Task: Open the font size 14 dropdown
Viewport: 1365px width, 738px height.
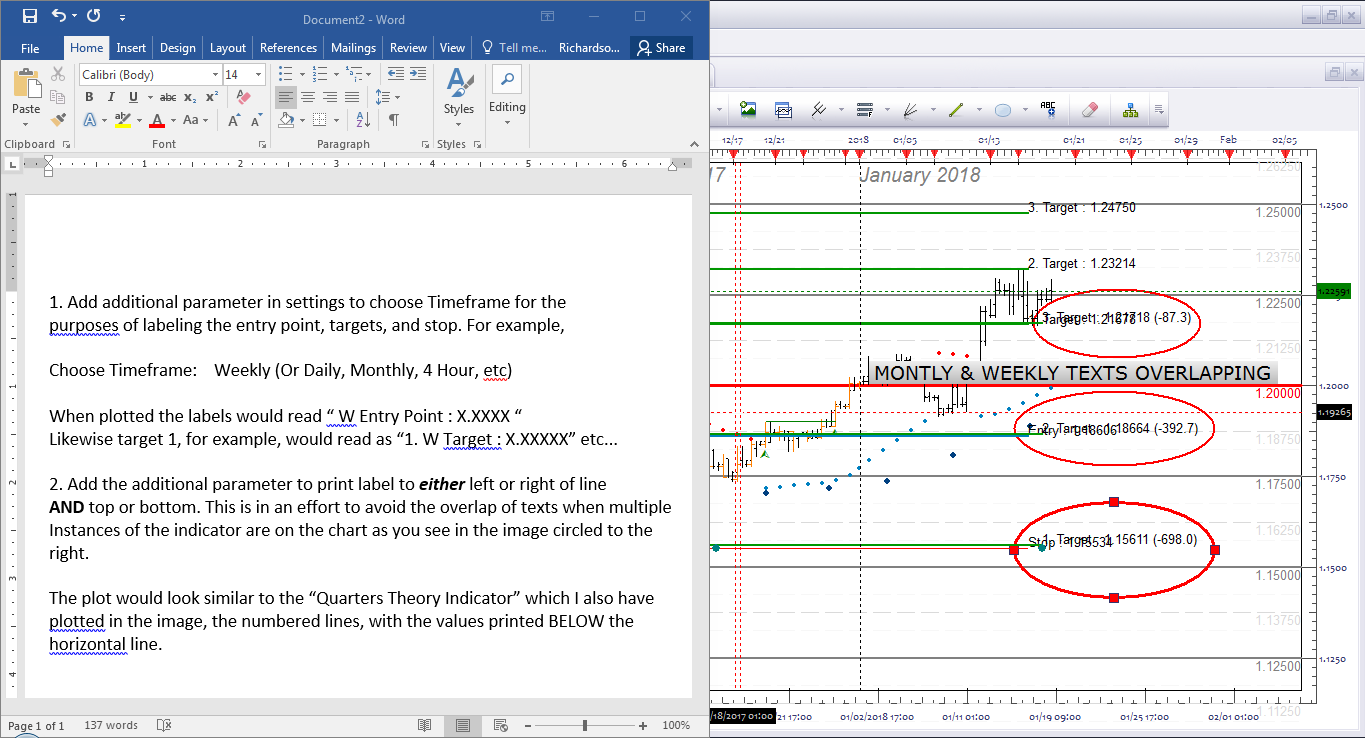Action: pos(244,75)
